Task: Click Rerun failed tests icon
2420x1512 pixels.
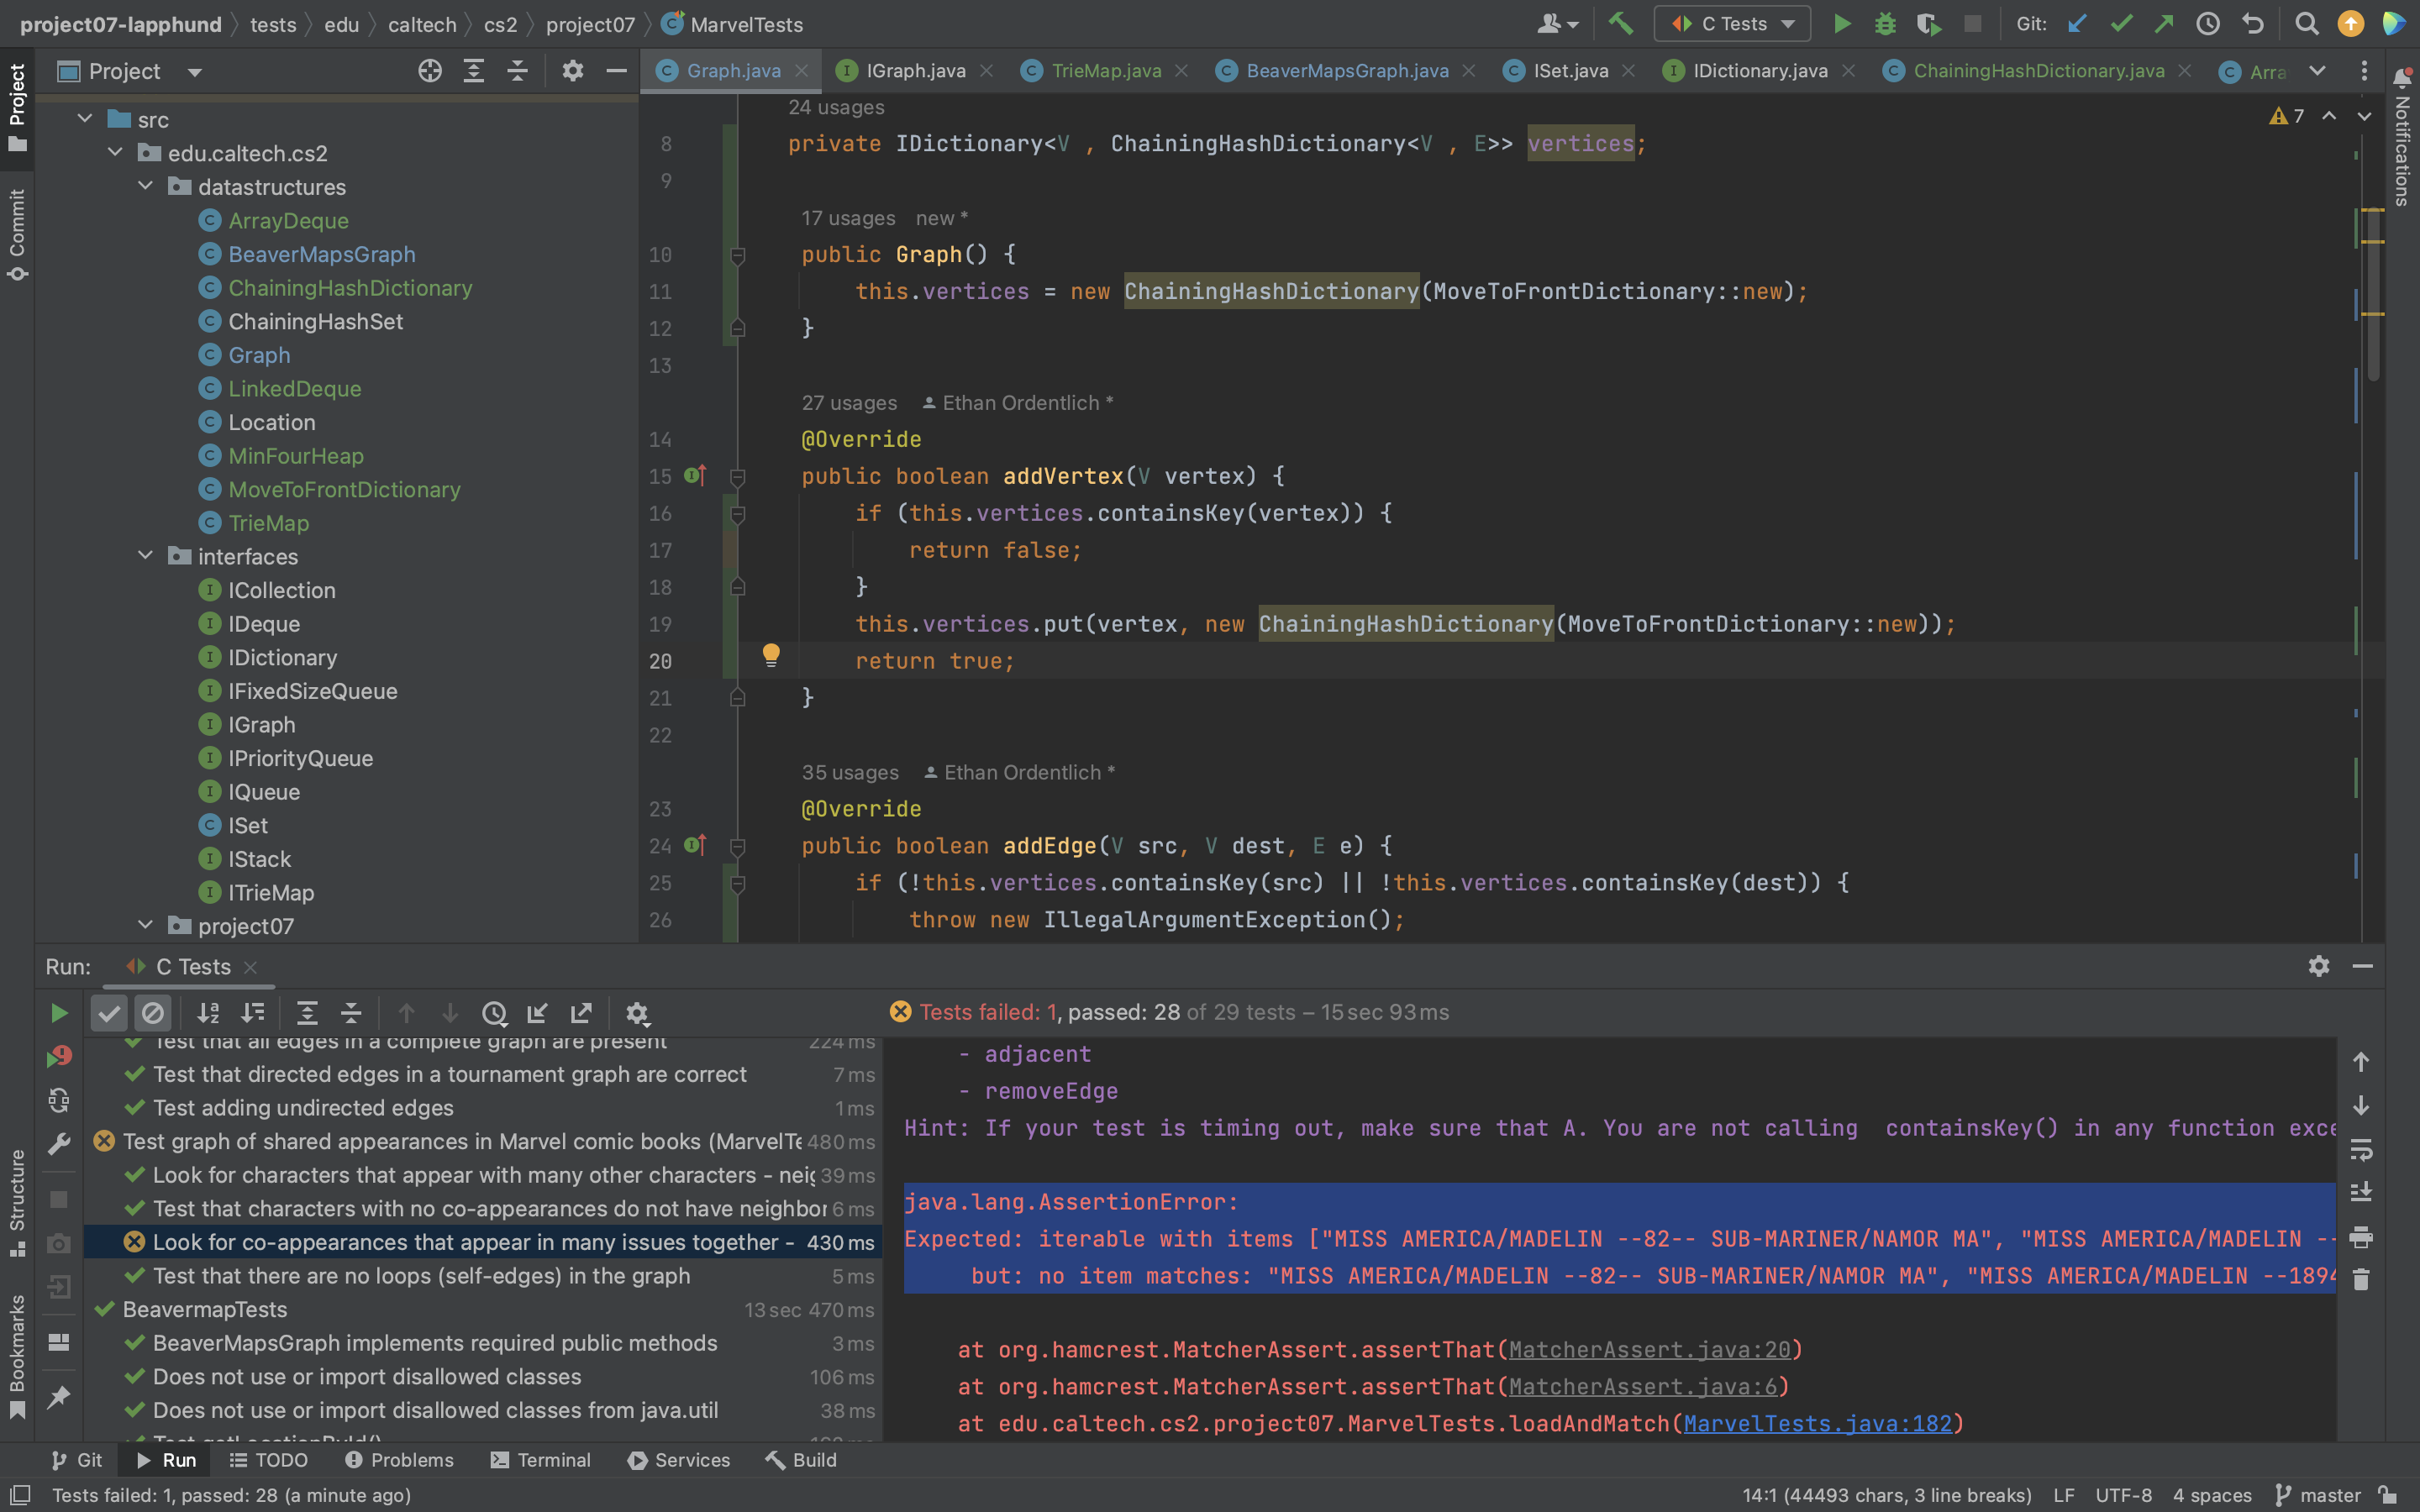Action: [x=59, y=1057]
